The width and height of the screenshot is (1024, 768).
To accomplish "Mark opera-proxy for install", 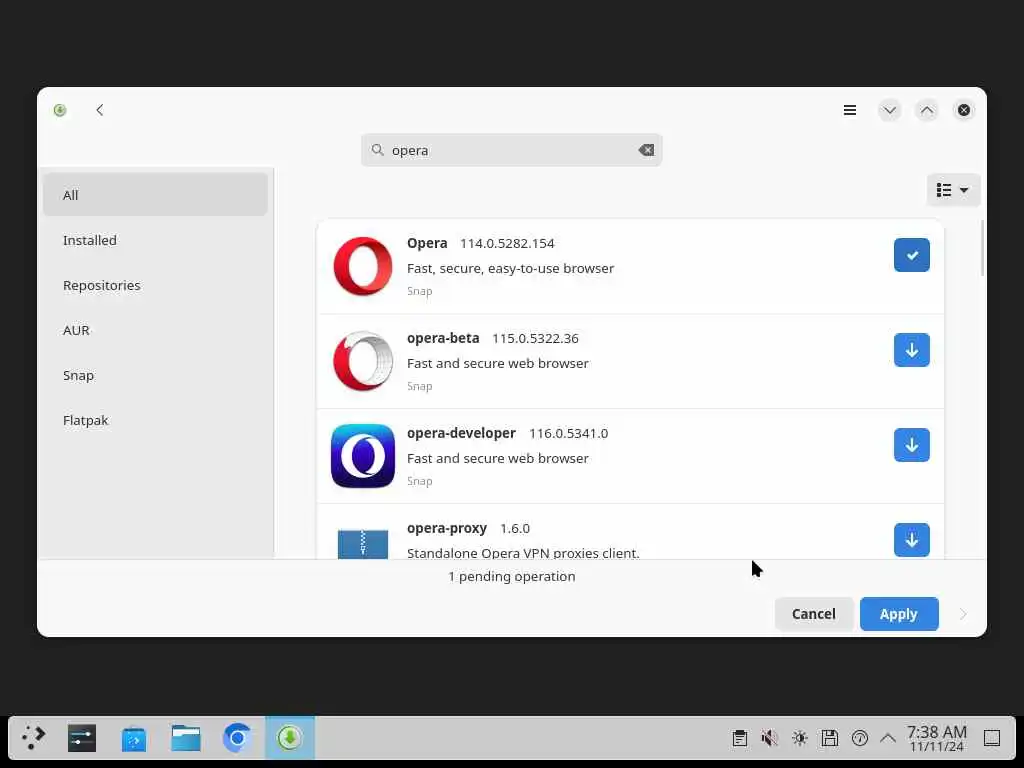I will [x=911, y=539].
